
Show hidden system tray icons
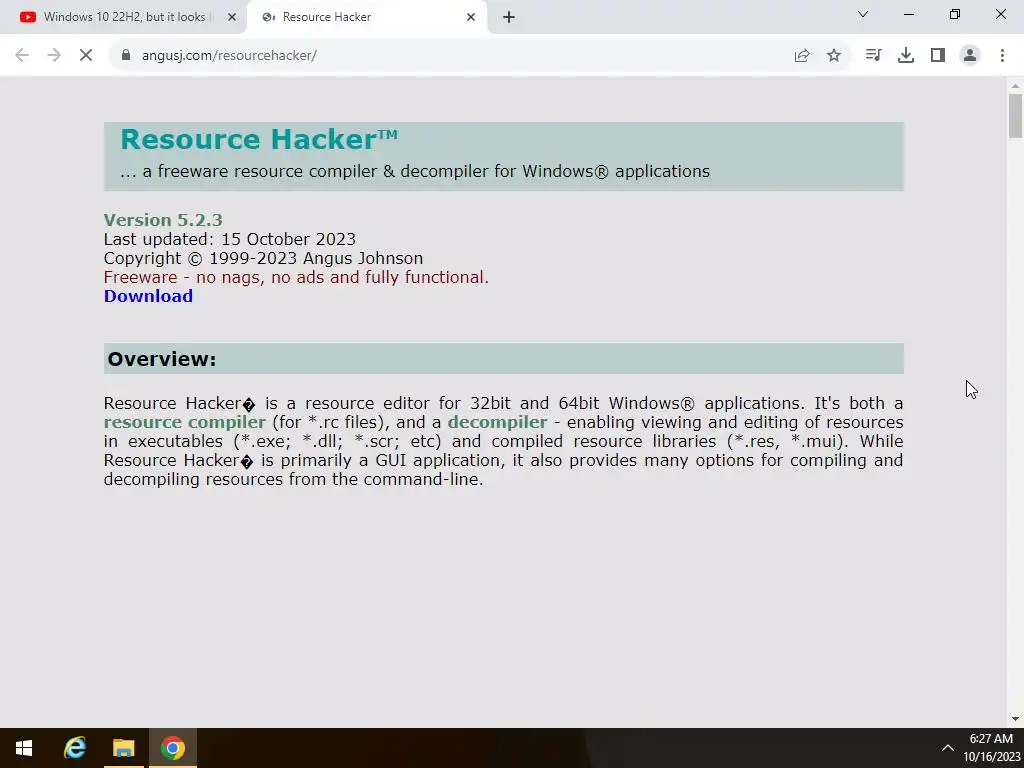(x=948, y=748)
